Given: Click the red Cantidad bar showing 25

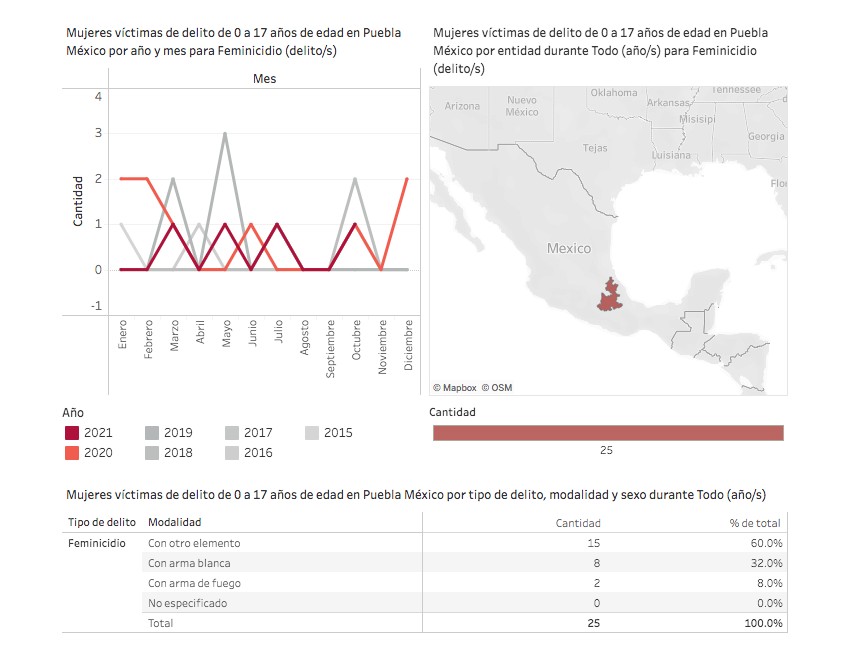Looking at the screenshot, I should click(607, 432).
